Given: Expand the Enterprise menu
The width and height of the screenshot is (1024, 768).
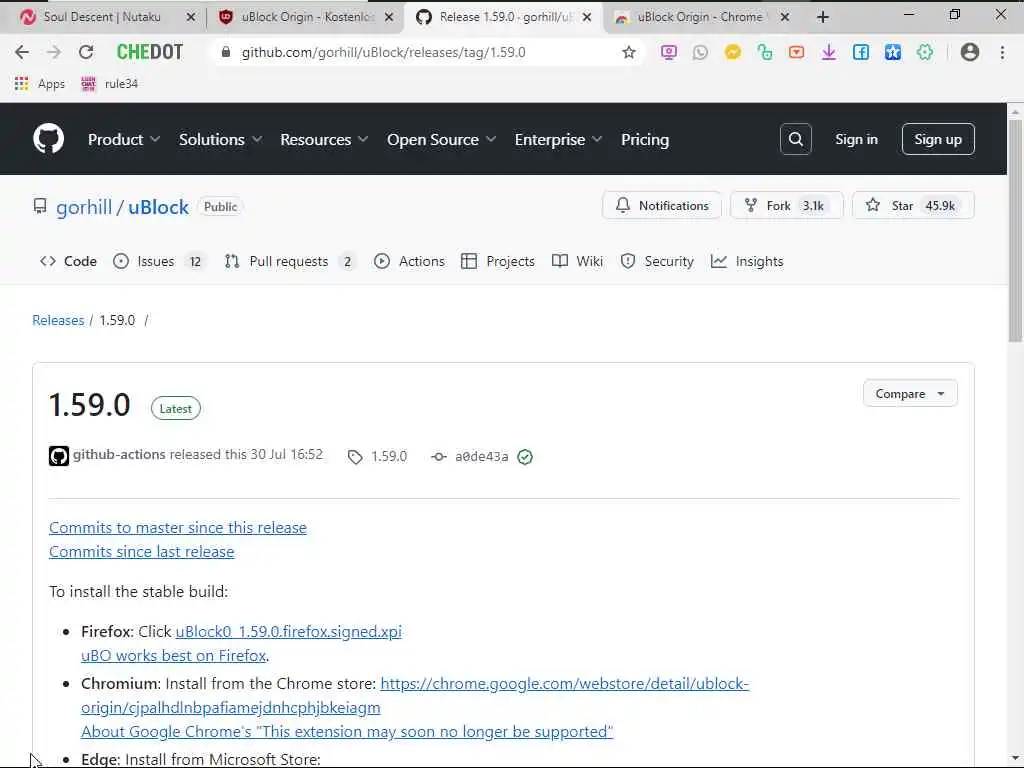Looking at the screenshot, I should click(558, 139).
